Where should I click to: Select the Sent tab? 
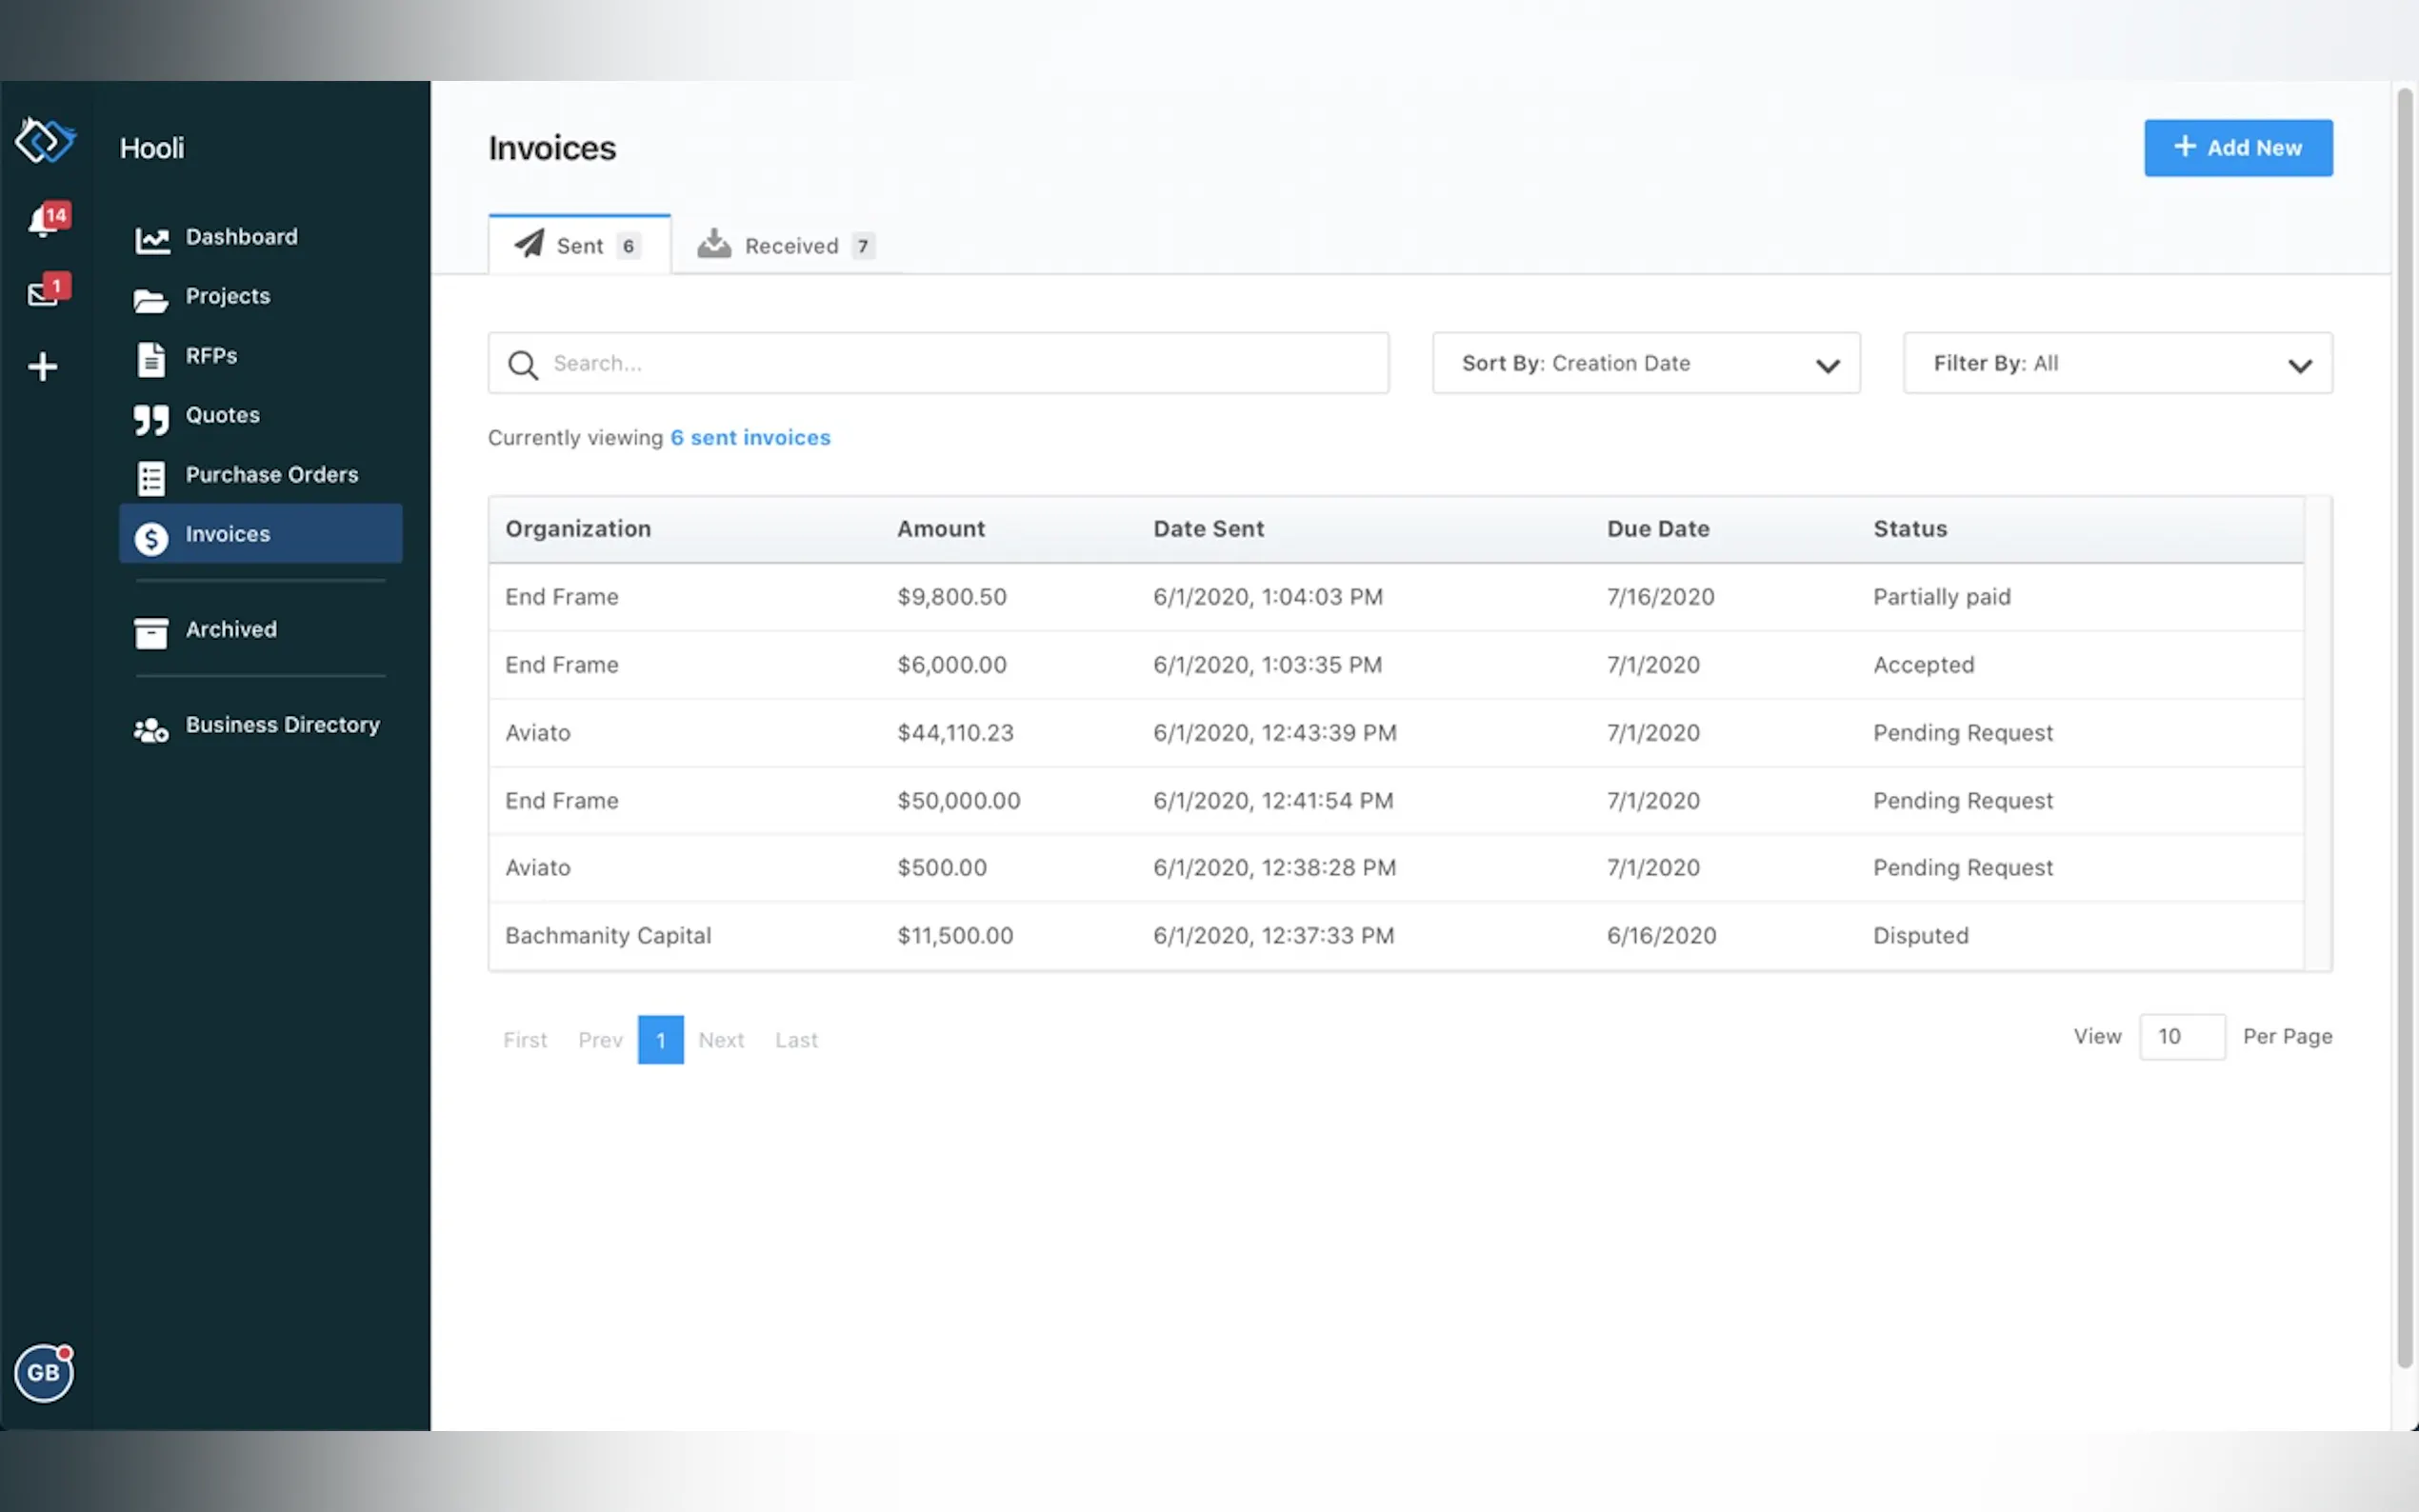tap(579, 246)
